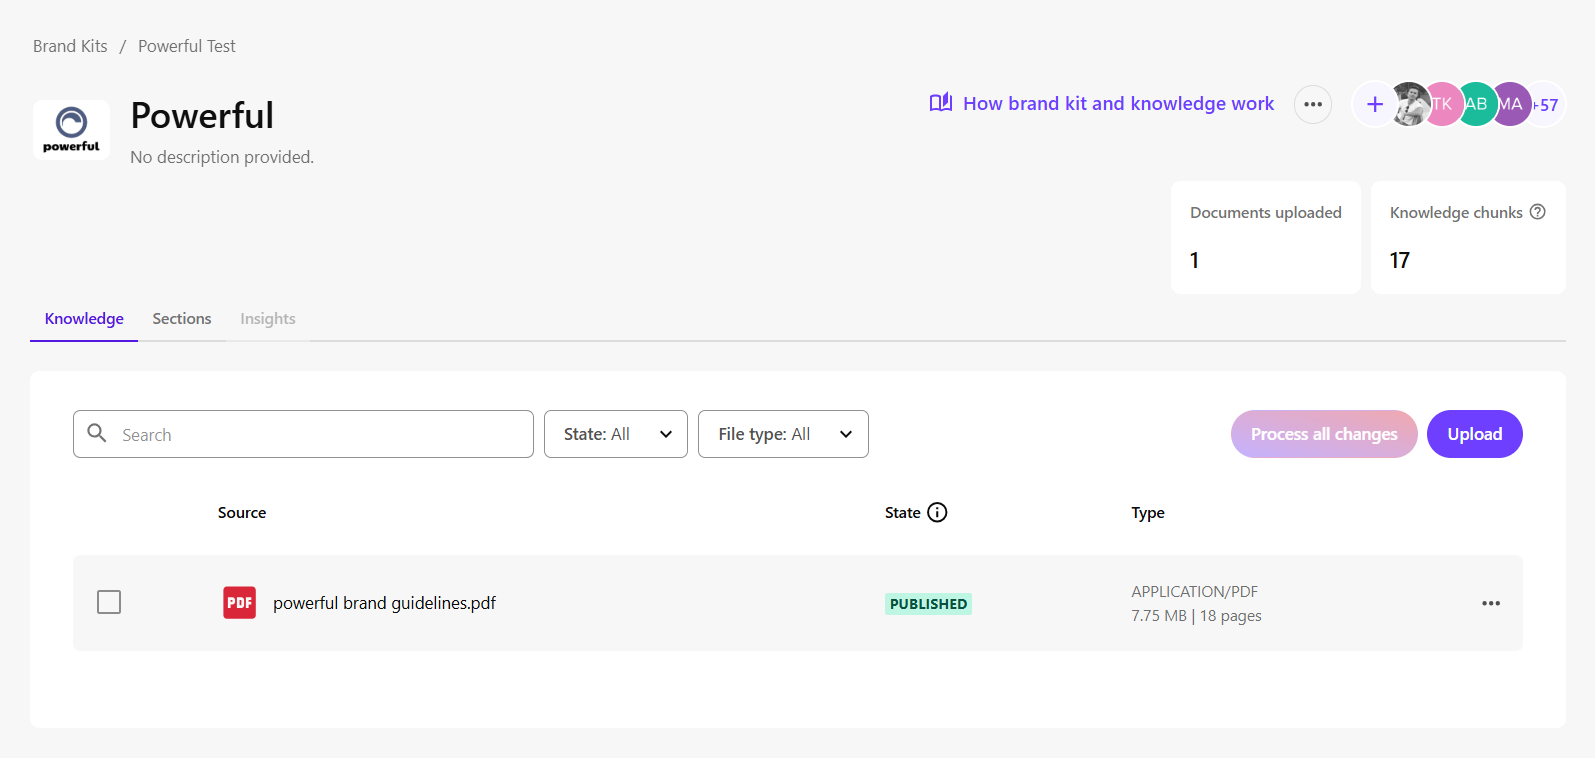The image size is (1595, 758).
Task: Click the State column header label
Action: click(902, 512)
